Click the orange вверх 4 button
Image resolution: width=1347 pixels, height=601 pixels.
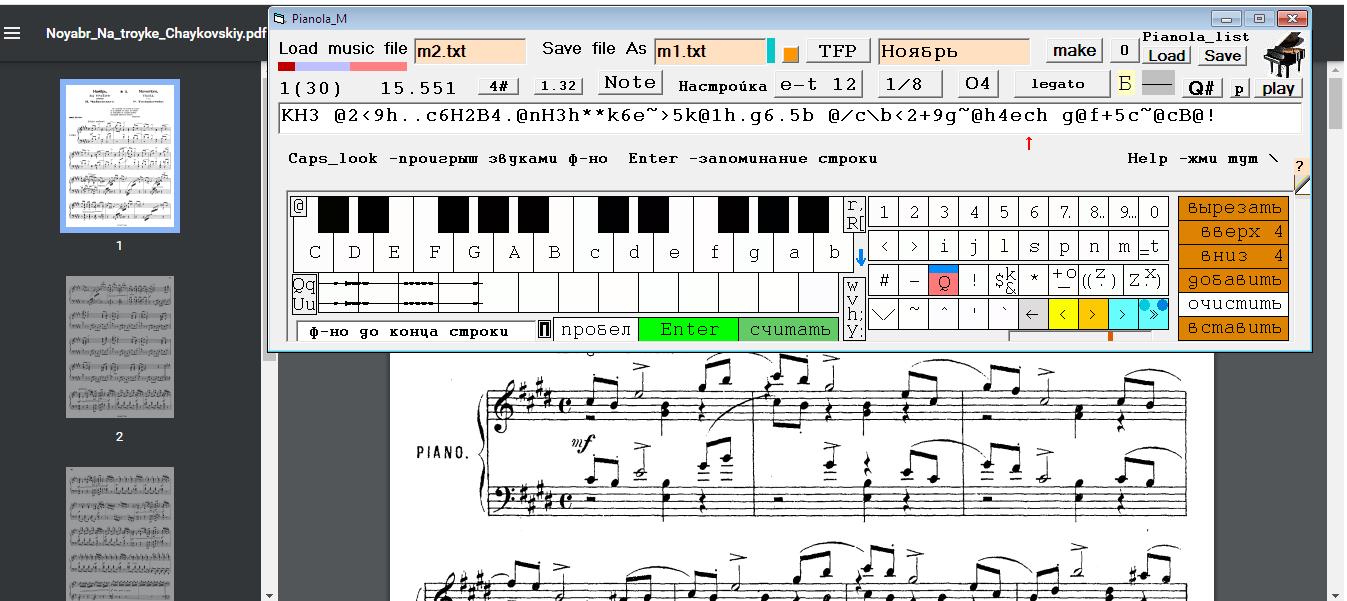1233,232
